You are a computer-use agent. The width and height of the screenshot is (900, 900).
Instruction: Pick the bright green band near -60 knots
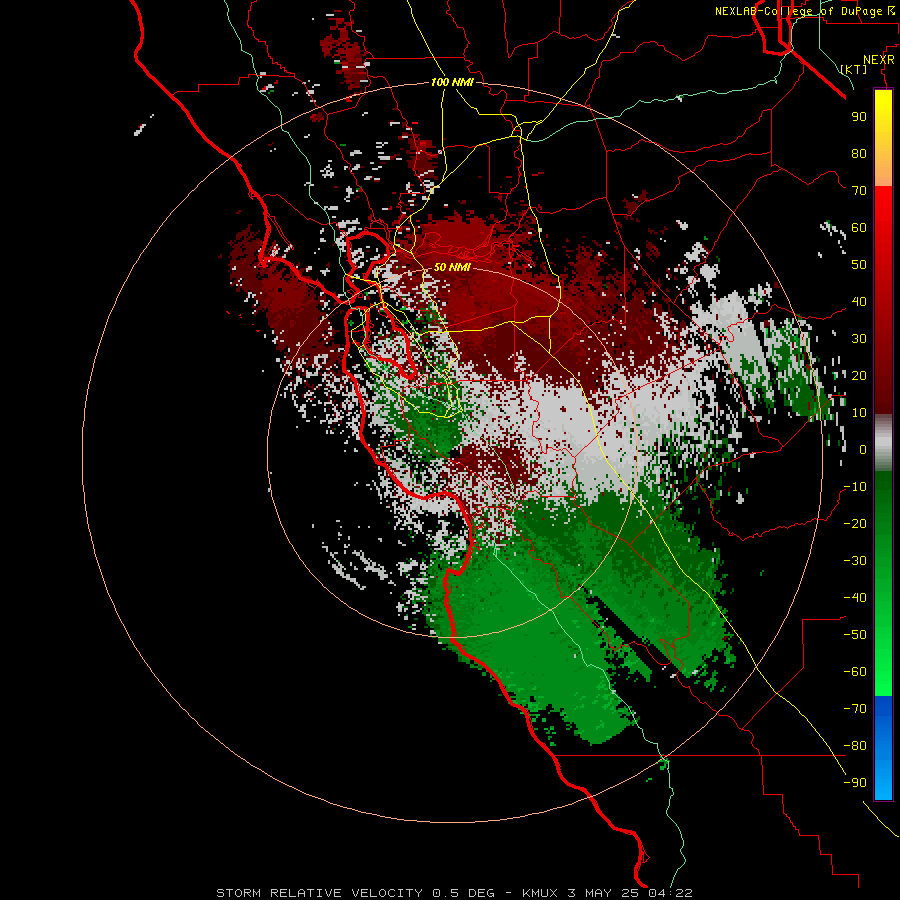pos(883,674)
